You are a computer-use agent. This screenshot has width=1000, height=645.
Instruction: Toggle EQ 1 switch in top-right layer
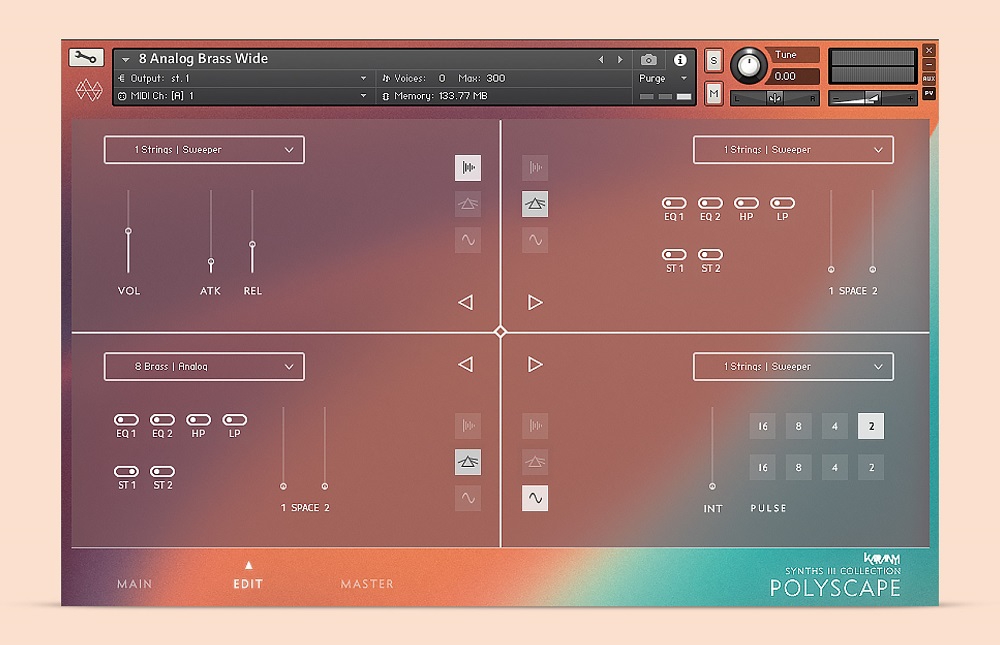(x=674, y=203)
